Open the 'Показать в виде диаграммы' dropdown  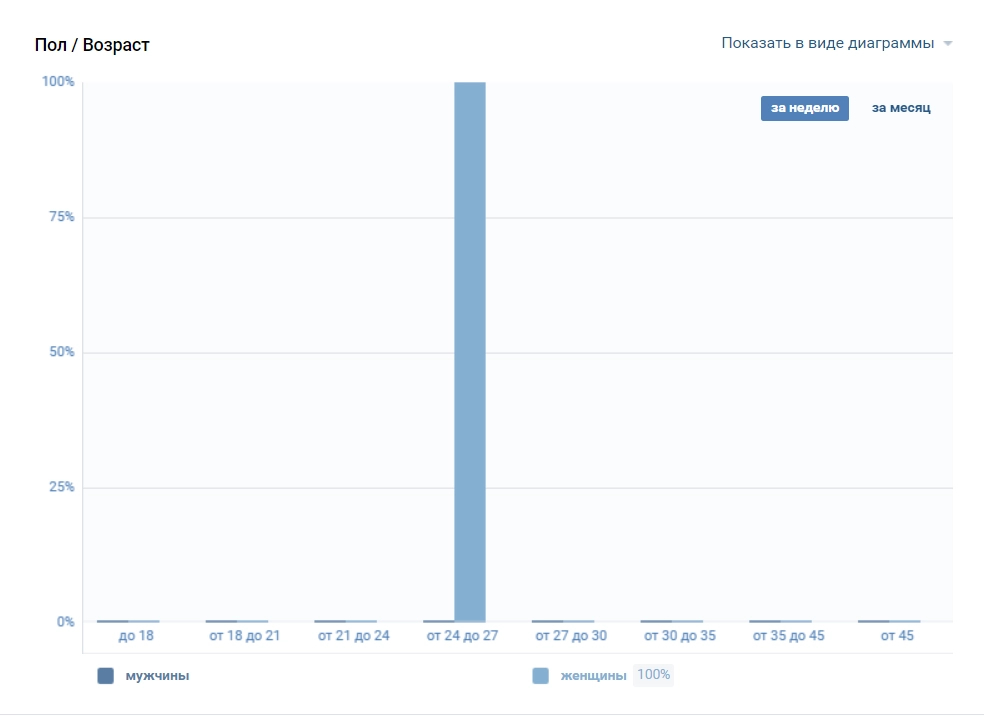827,43
